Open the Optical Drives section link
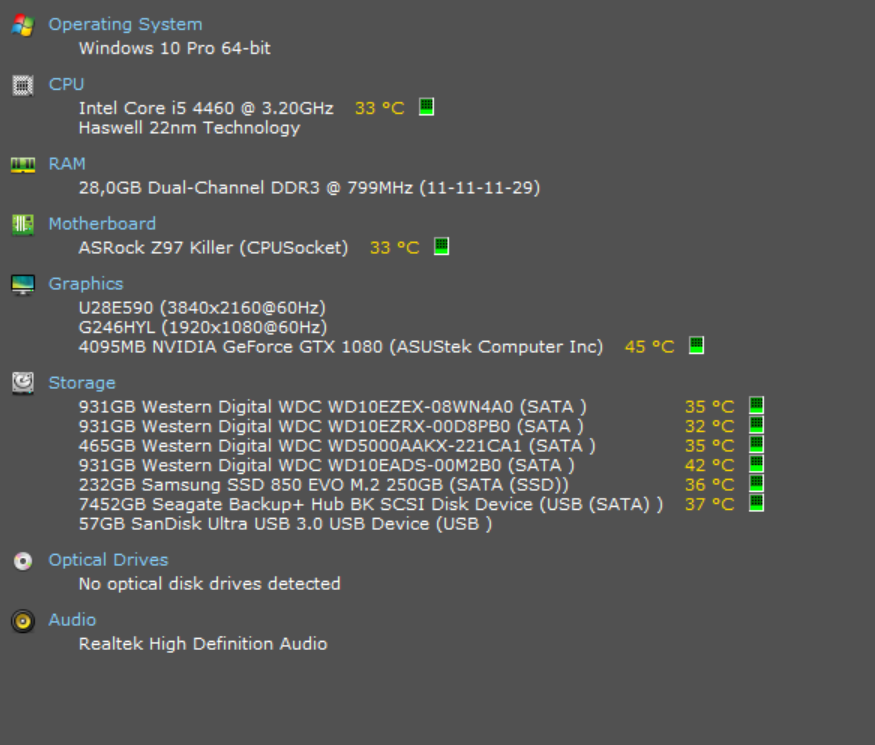The image size is (875, 745). pyautogui.click(x=108, y=560)
